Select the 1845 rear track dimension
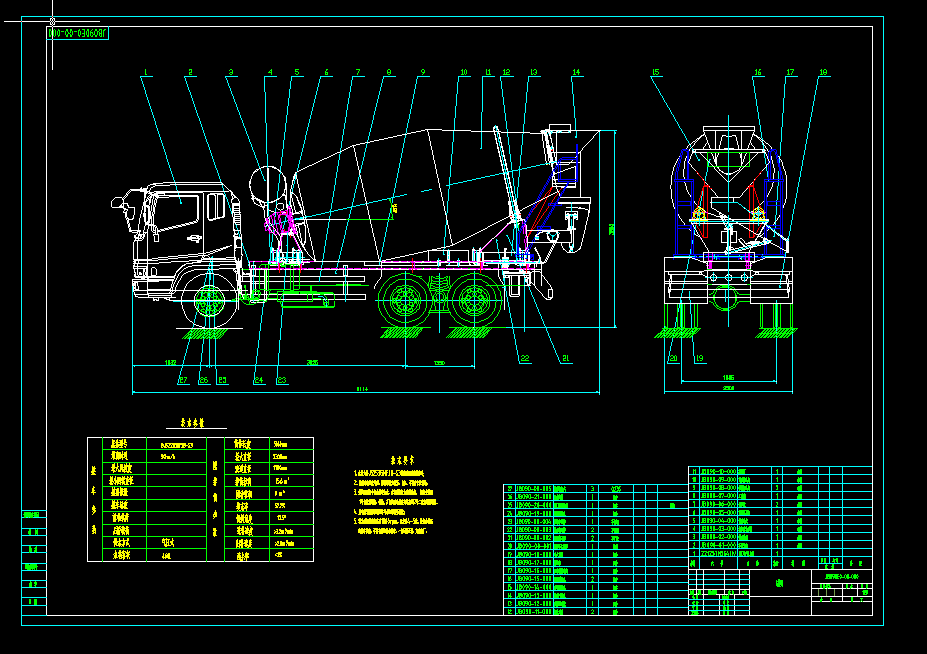927x654 pixels. tap(728, 377)
